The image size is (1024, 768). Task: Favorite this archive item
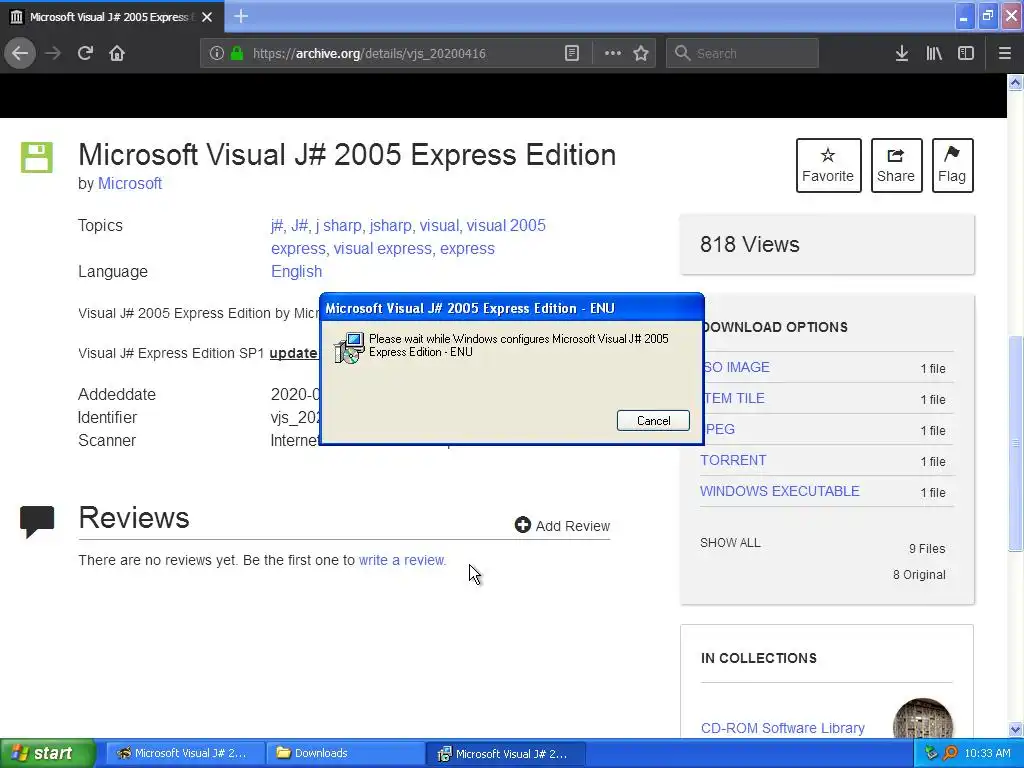(x=828, y=165)
